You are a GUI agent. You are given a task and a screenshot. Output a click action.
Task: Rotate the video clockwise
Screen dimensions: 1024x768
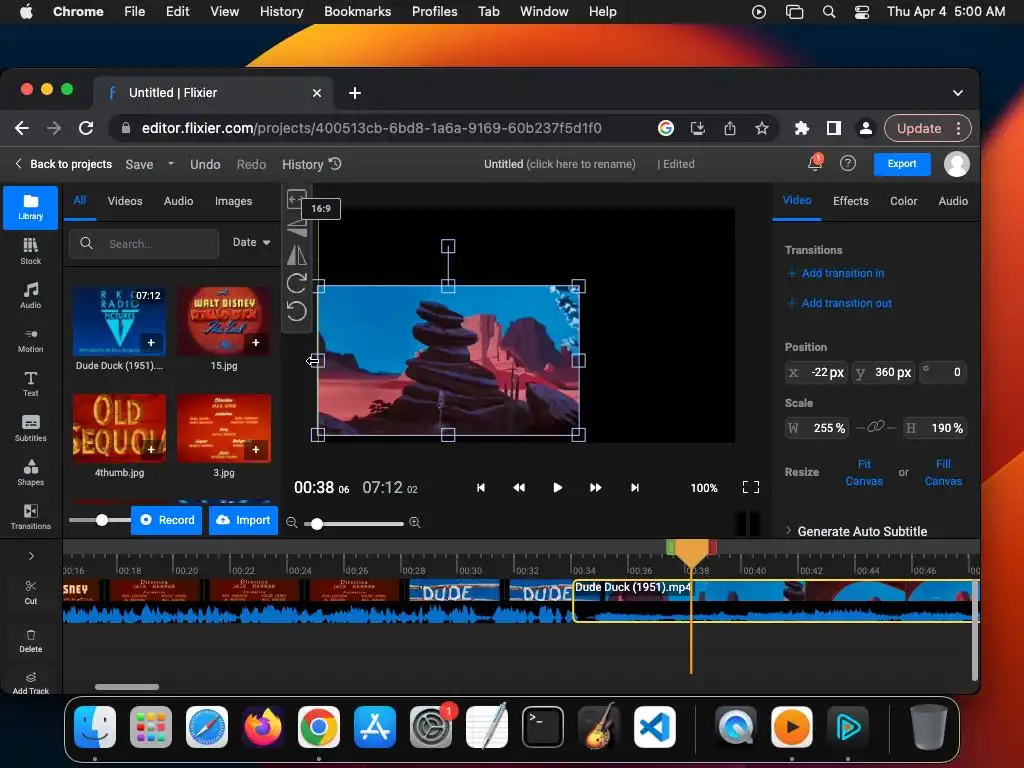(296, 283)
